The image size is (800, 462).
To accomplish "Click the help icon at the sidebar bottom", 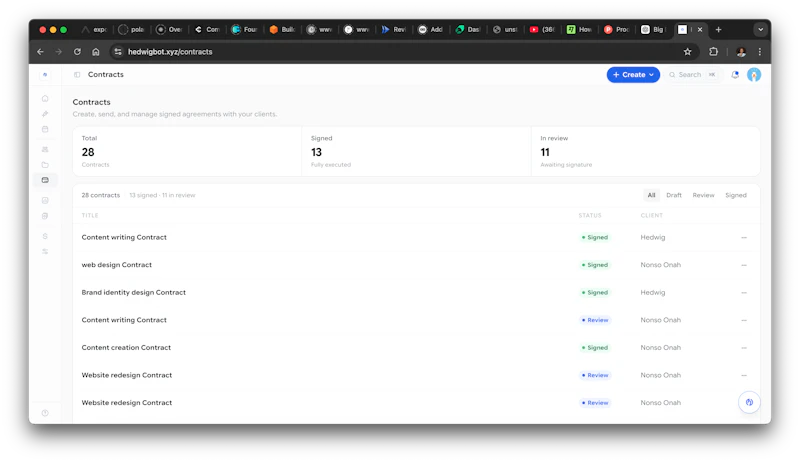I will tap(45, 413).
